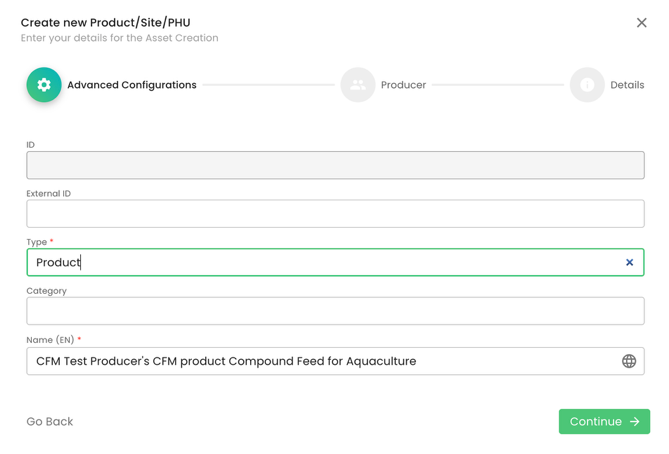Screen dimensions: 669x454
Task: Close the Create new Product dialog
Action: pos(642,23)
